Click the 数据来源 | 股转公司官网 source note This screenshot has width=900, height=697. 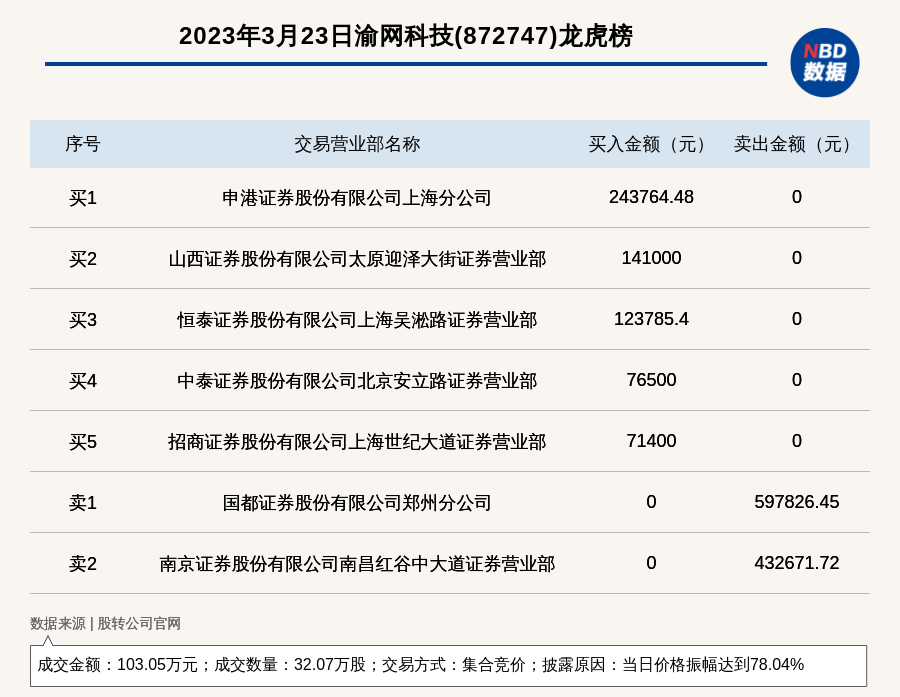pyautogui.click(x=105, y=624)
